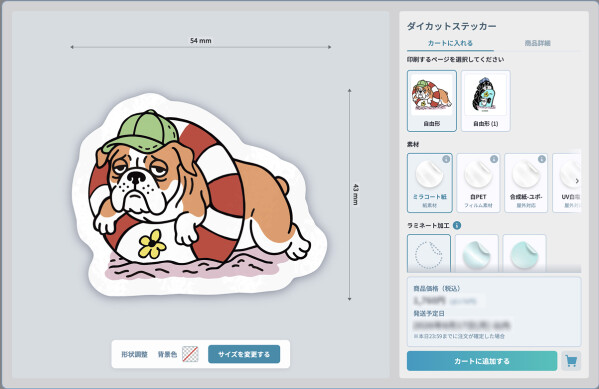Select the 自由形 (1) page thumbnail

pos(486,101)
